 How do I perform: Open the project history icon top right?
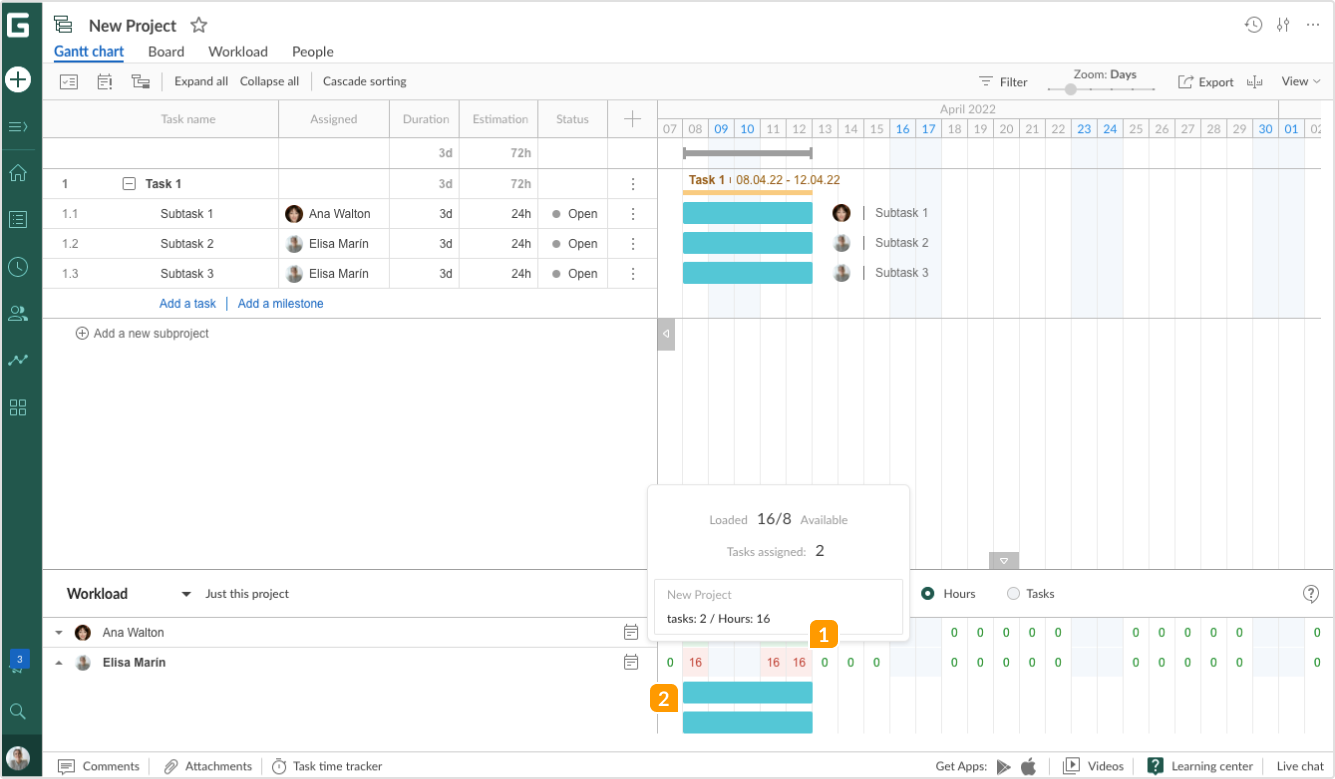1254,24
